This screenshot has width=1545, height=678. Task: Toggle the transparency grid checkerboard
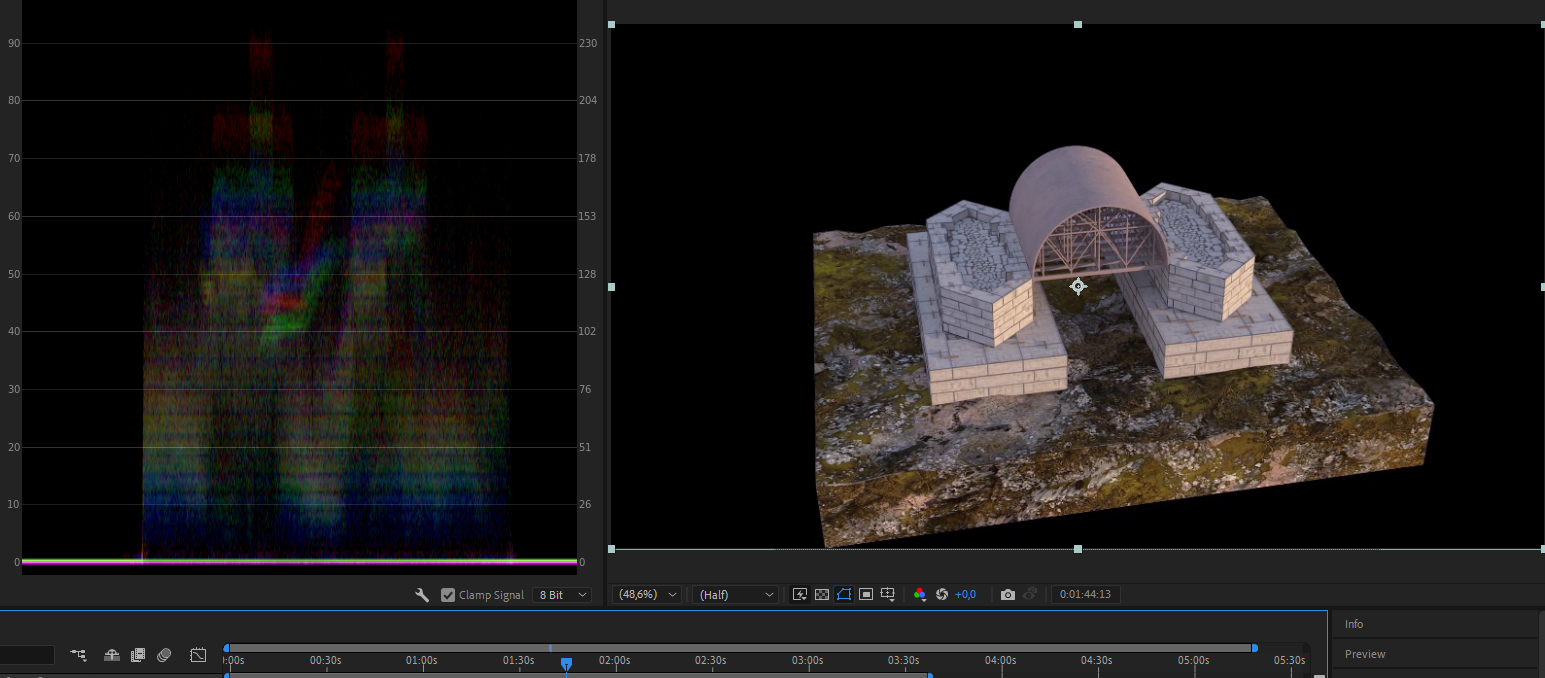pyautogui.click(x=822, y=594)
